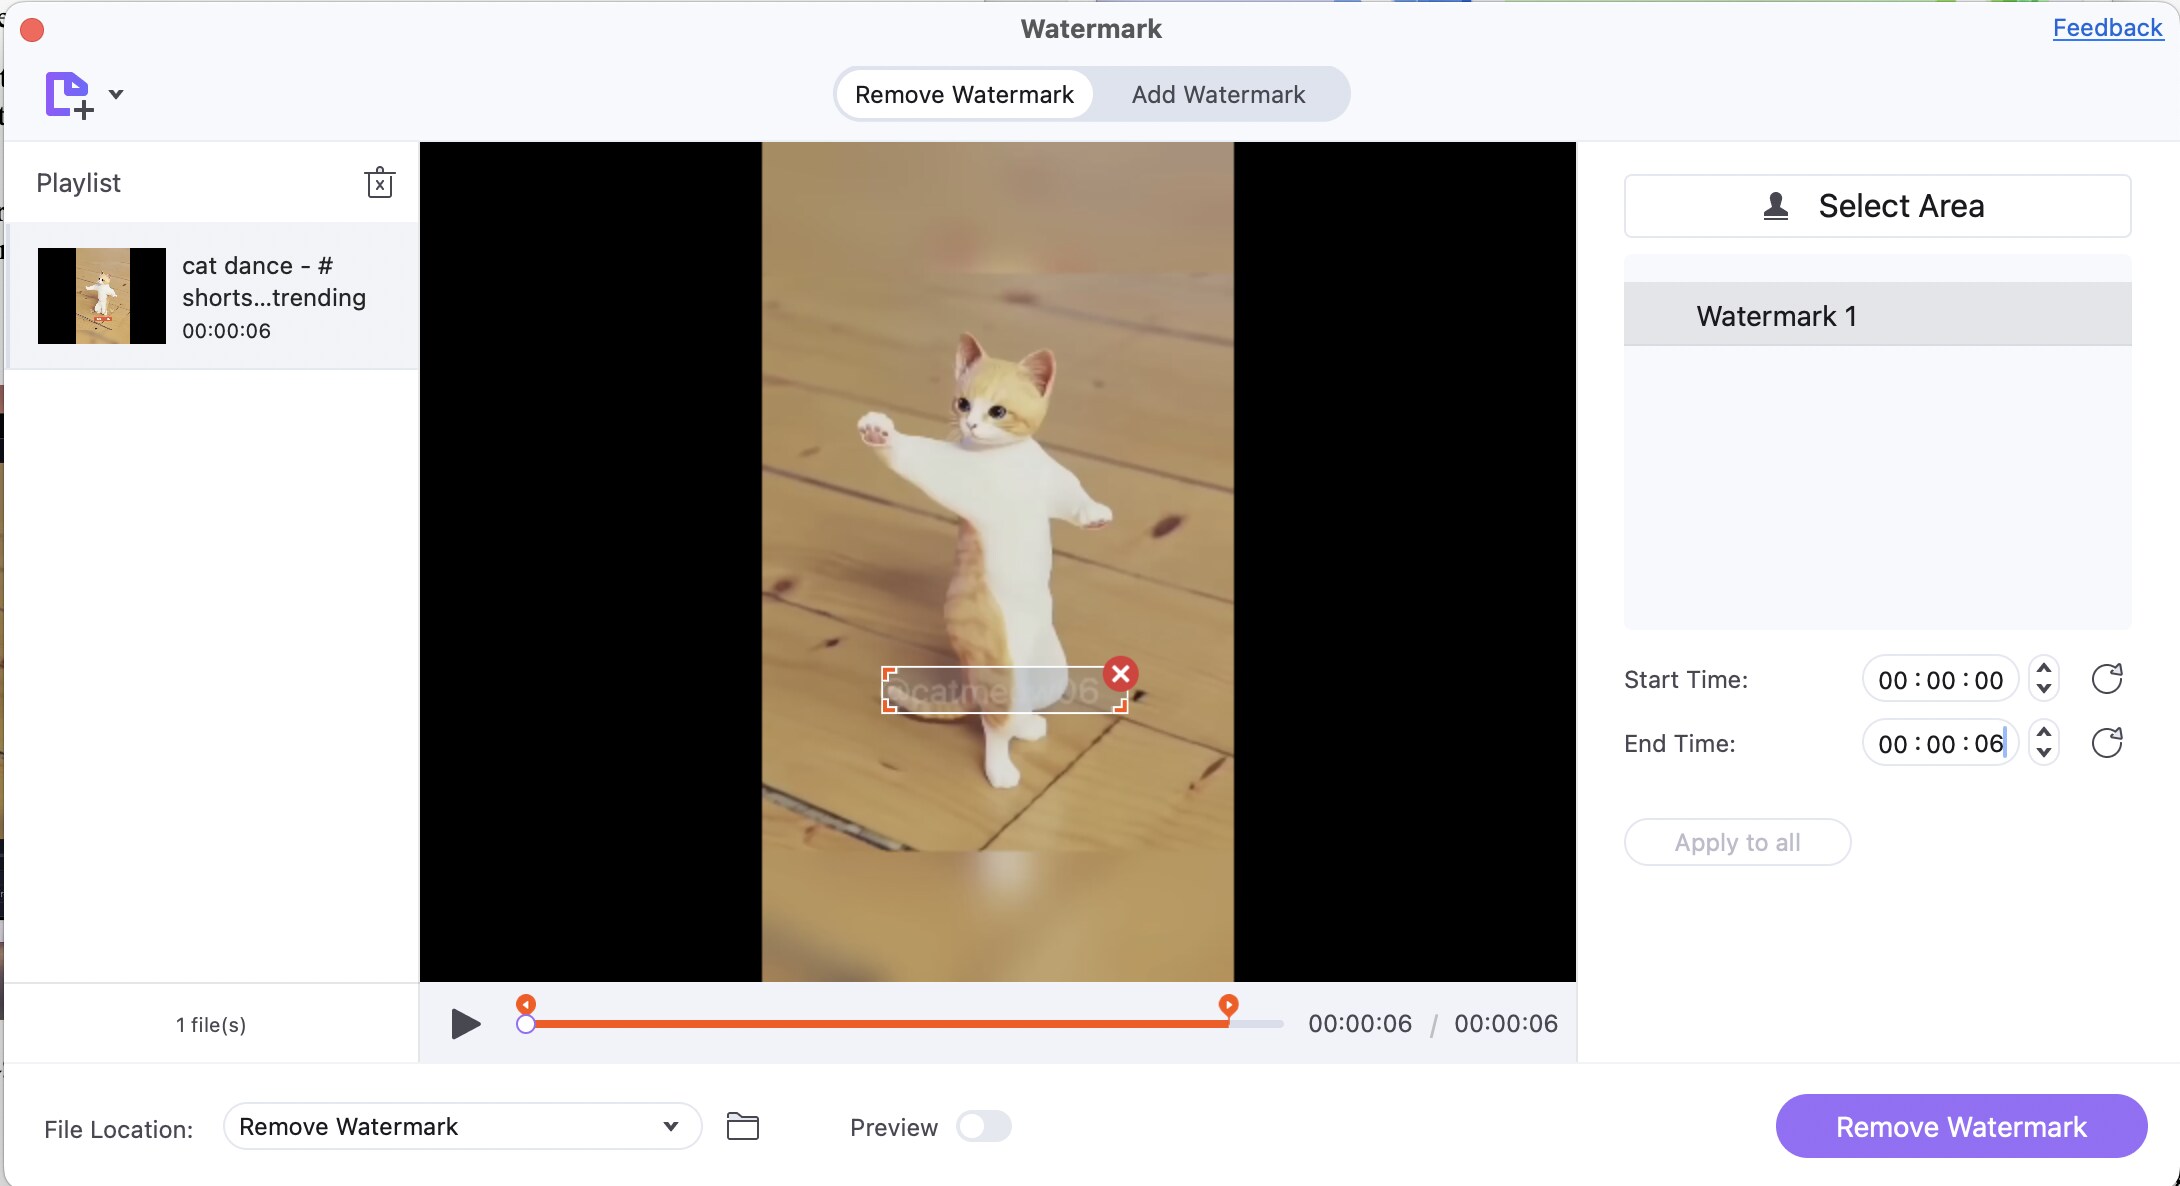Click the Feedback link top right
The height and width of the screenshot is (1186, 2180).
[2108, 28]
